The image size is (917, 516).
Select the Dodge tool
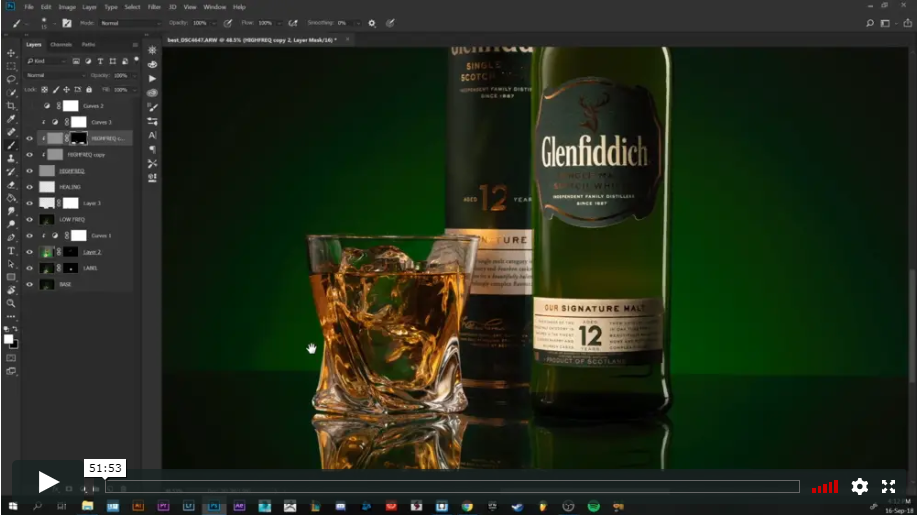point(11,224)
